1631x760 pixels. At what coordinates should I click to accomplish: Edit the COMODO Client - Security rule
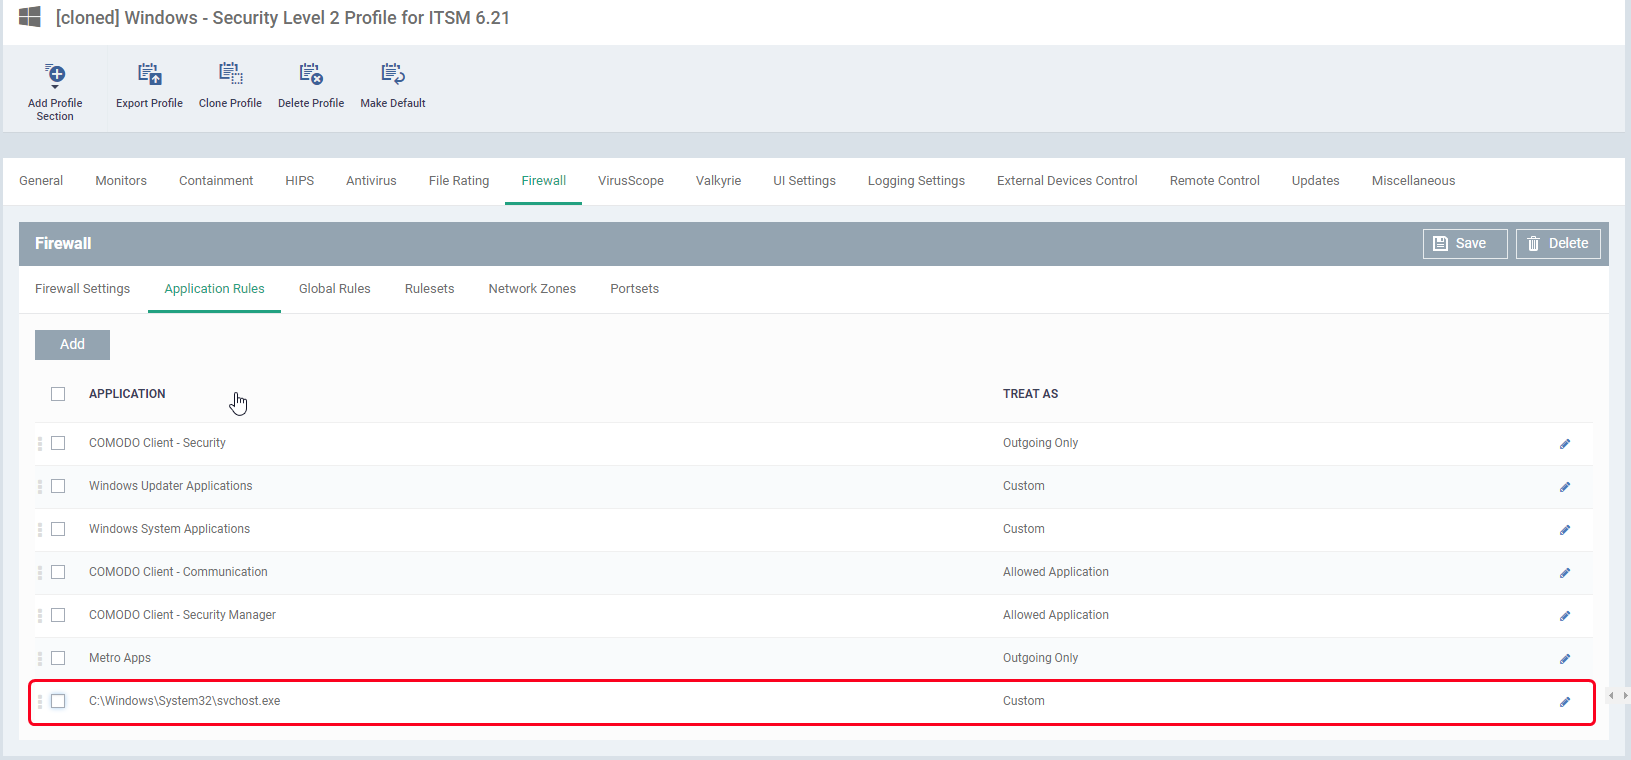pyautogui.click(x=1565, y=444)
